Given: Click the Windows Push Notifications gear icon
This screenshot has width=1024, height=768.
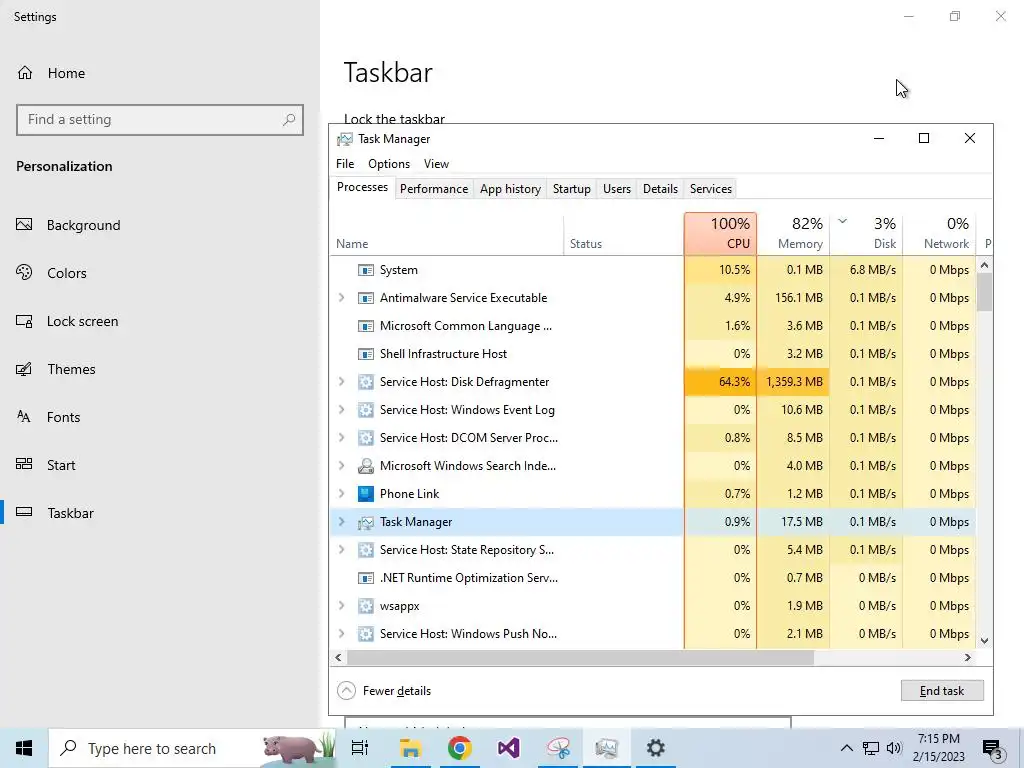Looking at the screenshot, I should pos(366,634).
